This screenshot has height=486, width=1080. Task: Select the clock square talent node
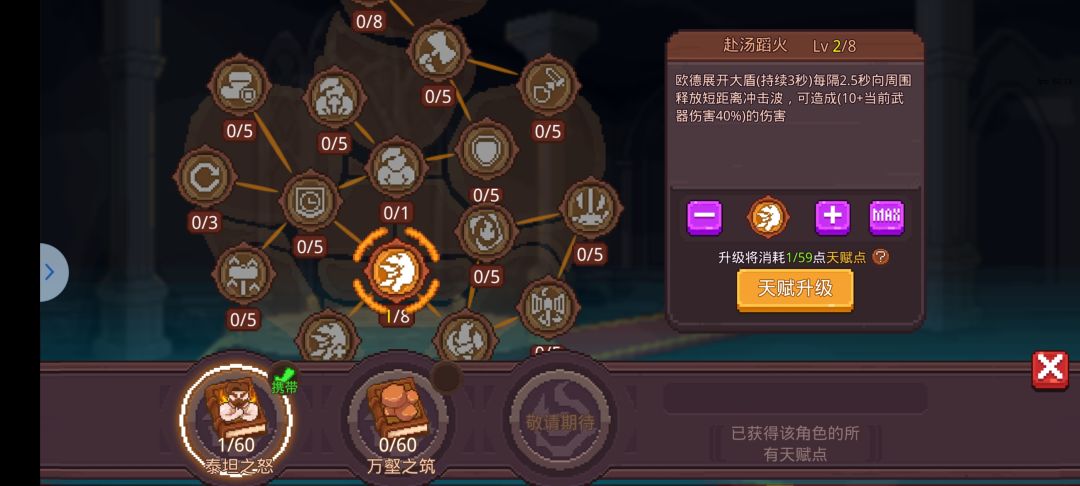311,201
